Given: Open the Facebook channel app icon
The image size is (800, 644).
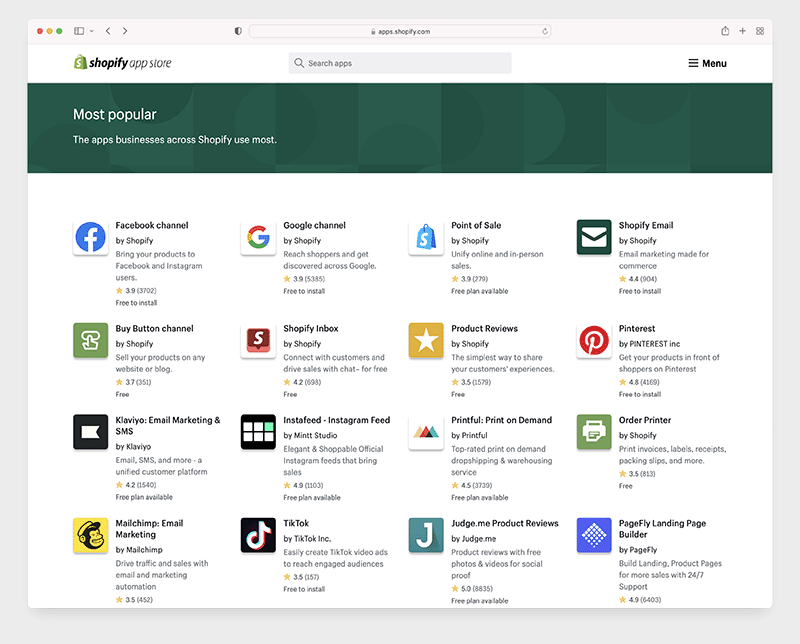Looking at the screenshot, I should (x=90, y=237).
